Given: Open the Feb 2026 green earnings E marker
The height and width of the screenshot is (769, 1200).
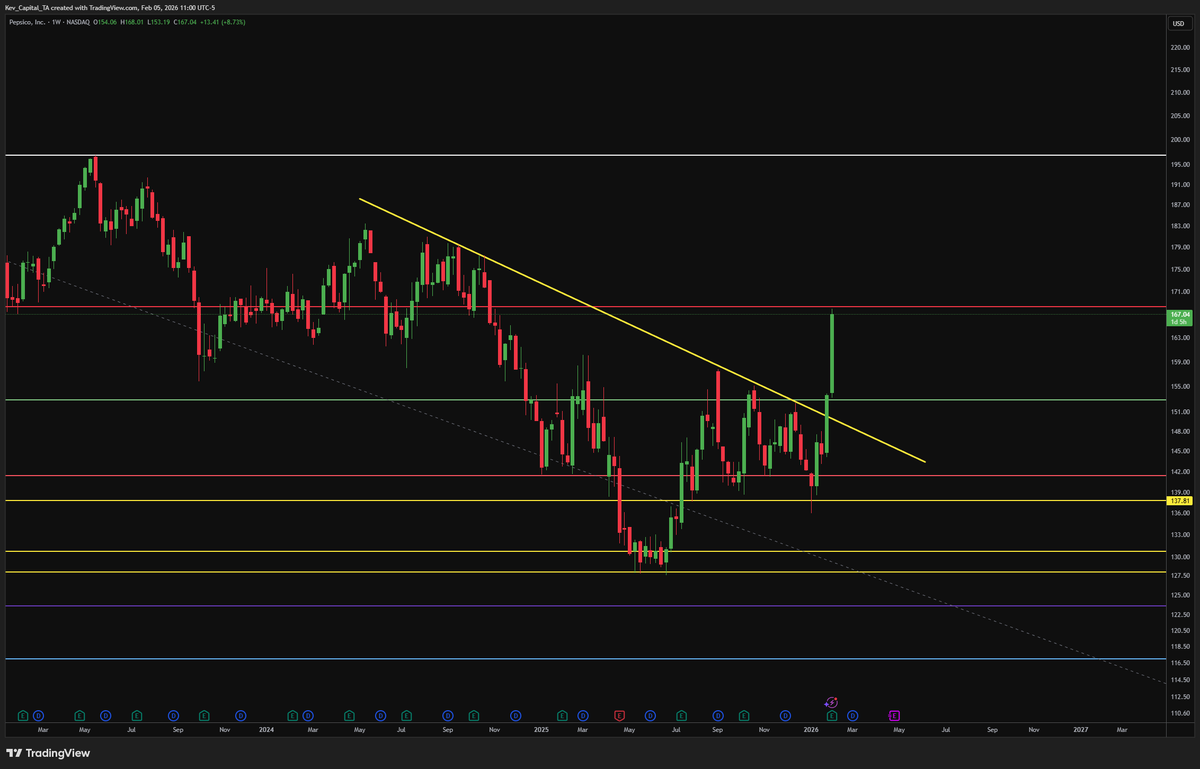Looking at the screenshot, I should (x=832, y=715).
